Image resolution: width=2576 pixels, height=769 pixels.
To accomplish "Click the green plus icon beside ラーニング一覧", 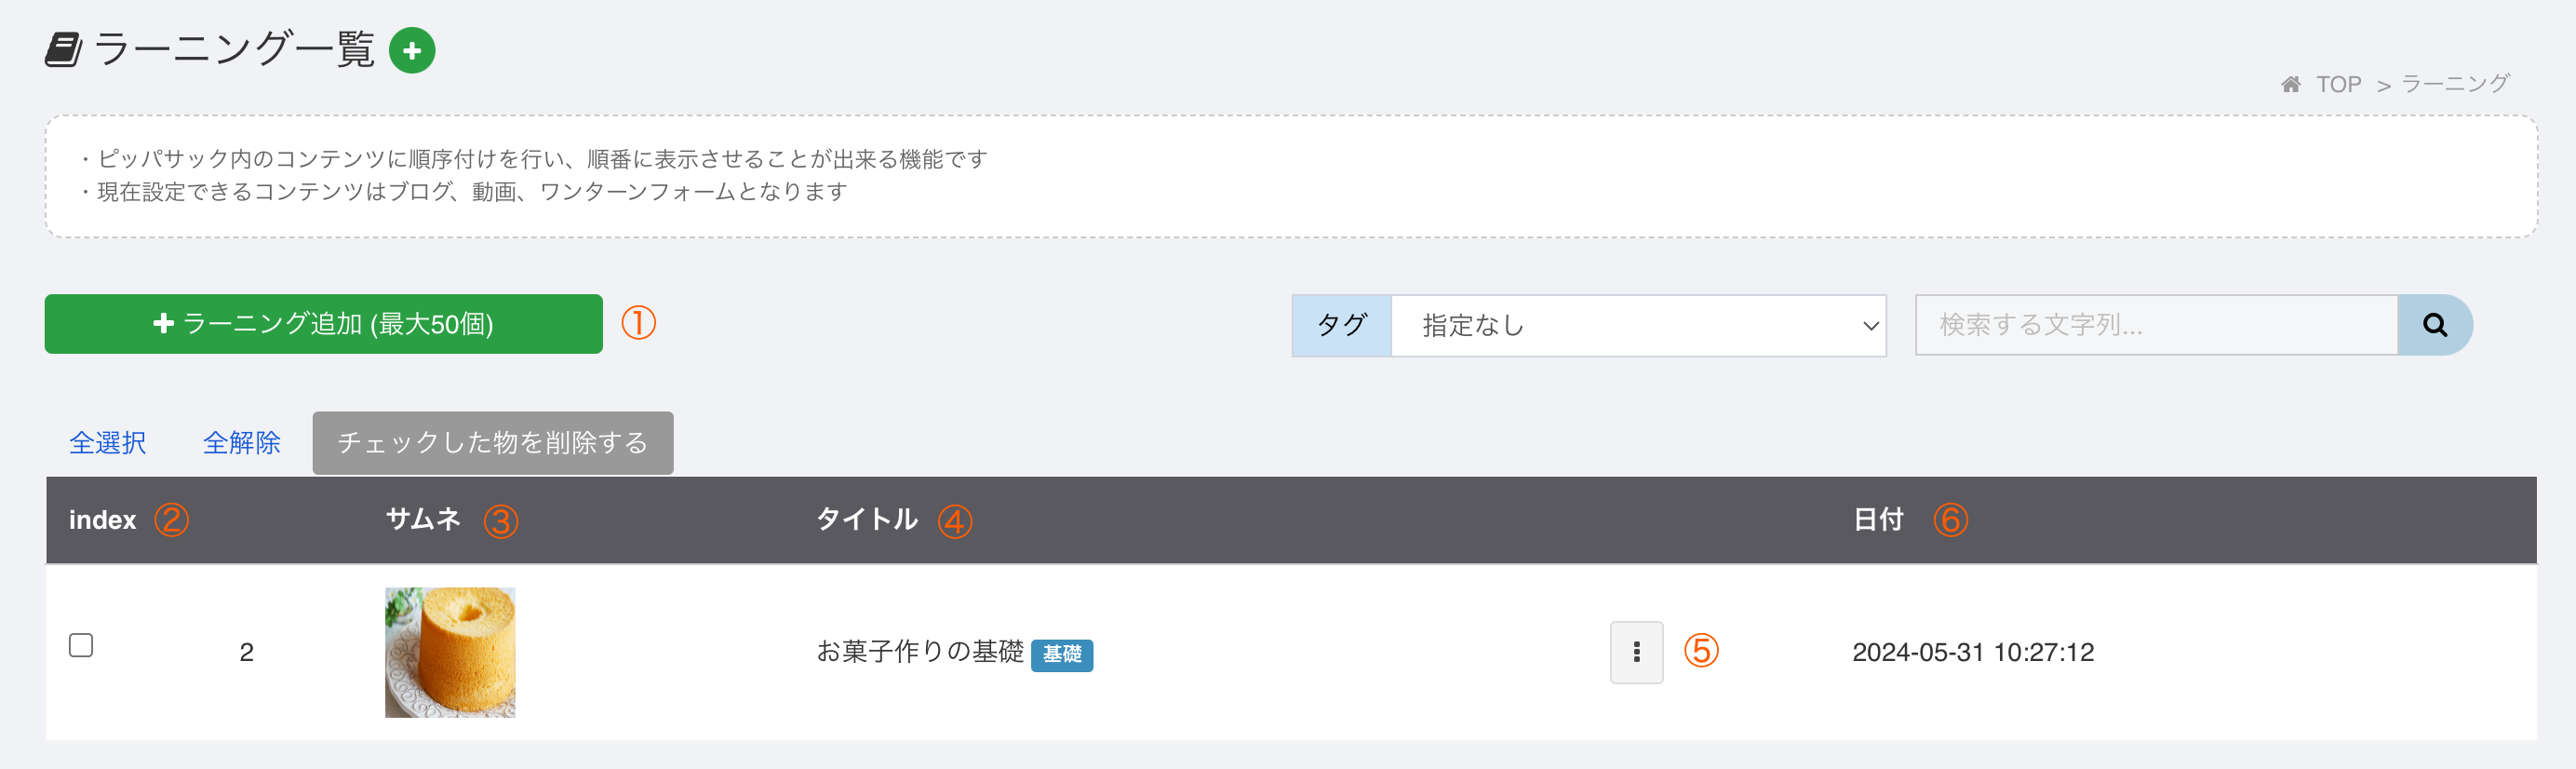I will [x=412, y=50].
